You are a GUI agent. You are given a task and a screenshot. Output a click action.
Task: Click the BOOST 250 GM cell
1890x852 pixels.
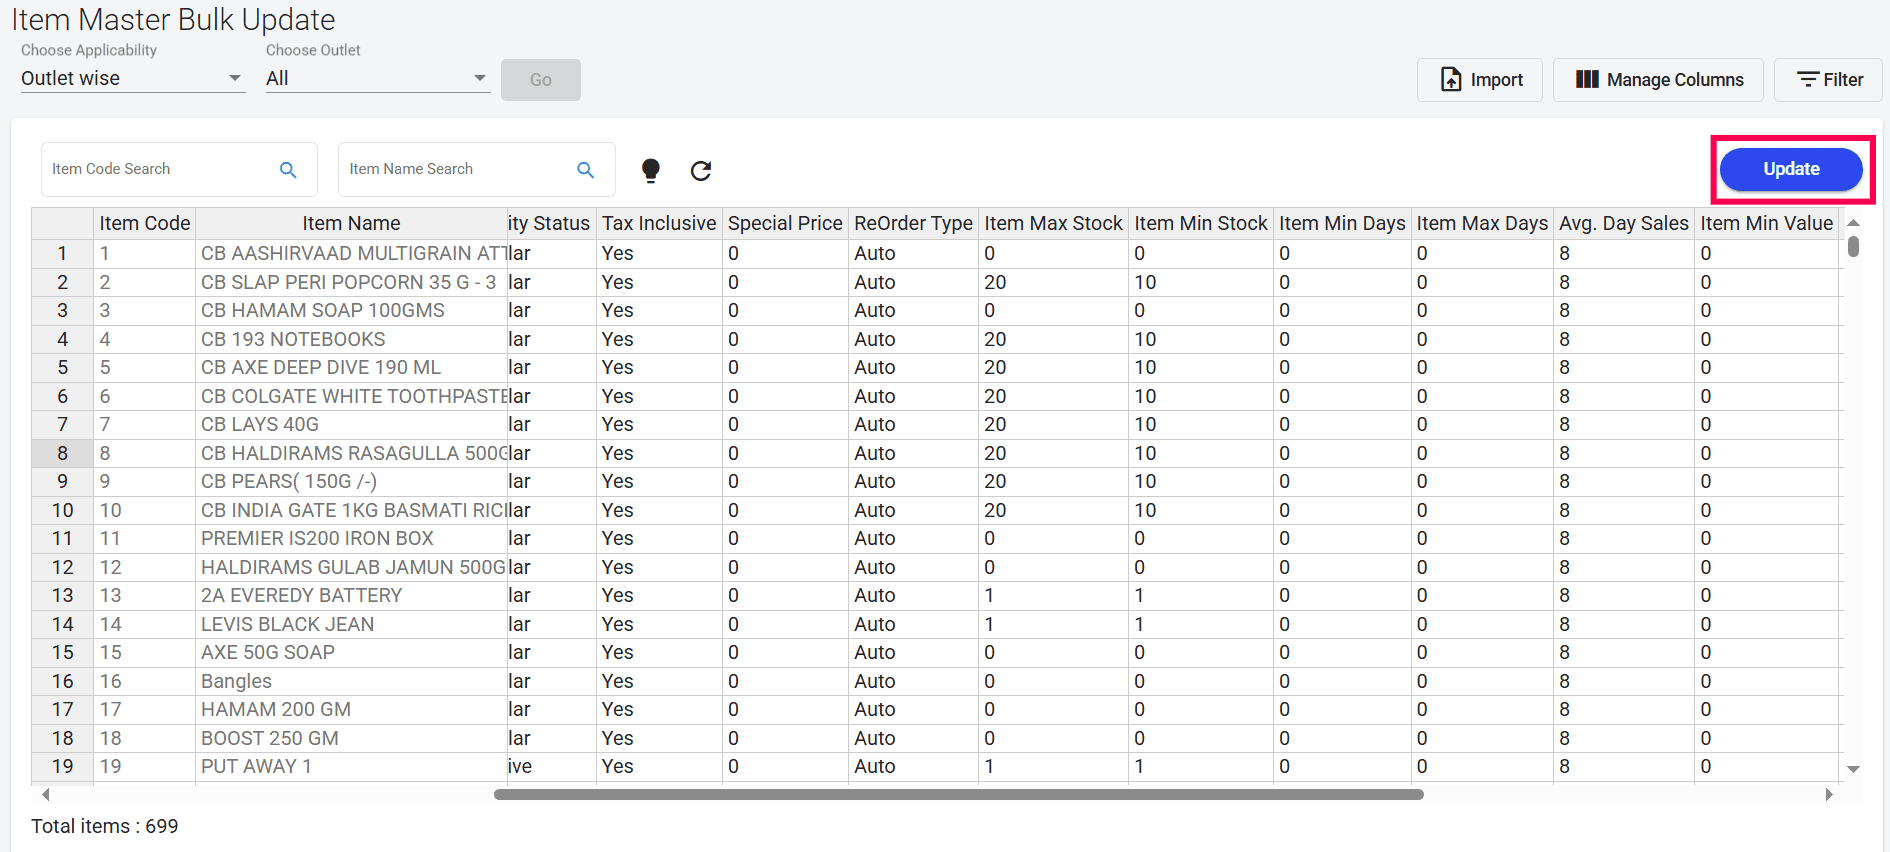(352, 738)
